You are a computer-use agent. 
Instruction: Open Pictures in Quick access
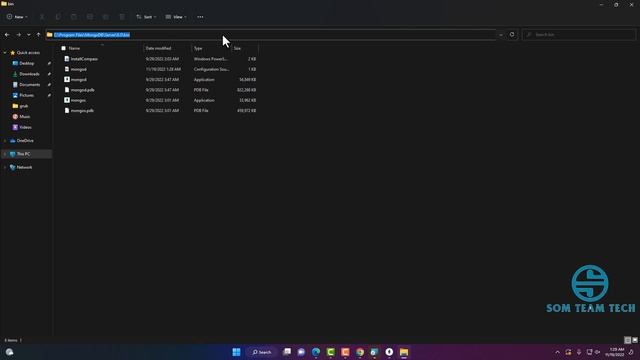(27, 95)
